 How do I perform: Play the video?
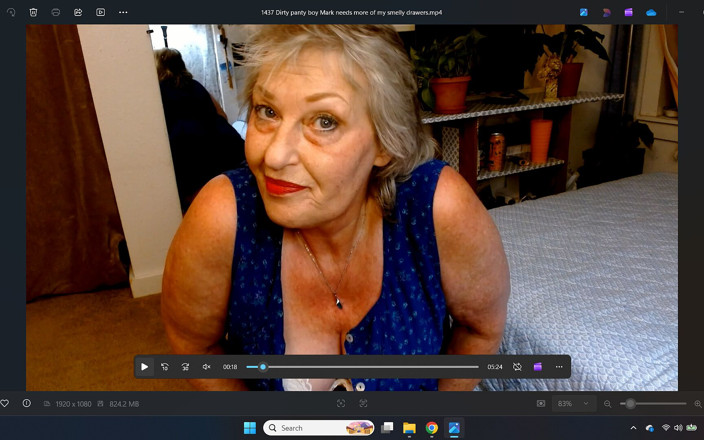[145, 367]
